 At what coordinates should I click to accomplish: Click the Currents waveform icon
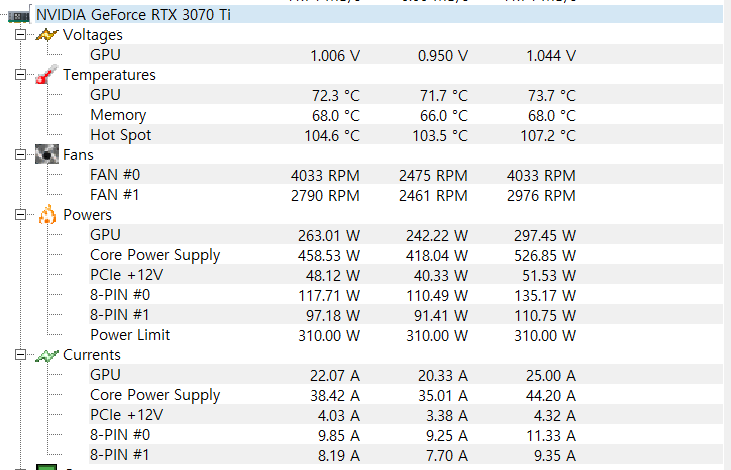click(x=47, y=356)
